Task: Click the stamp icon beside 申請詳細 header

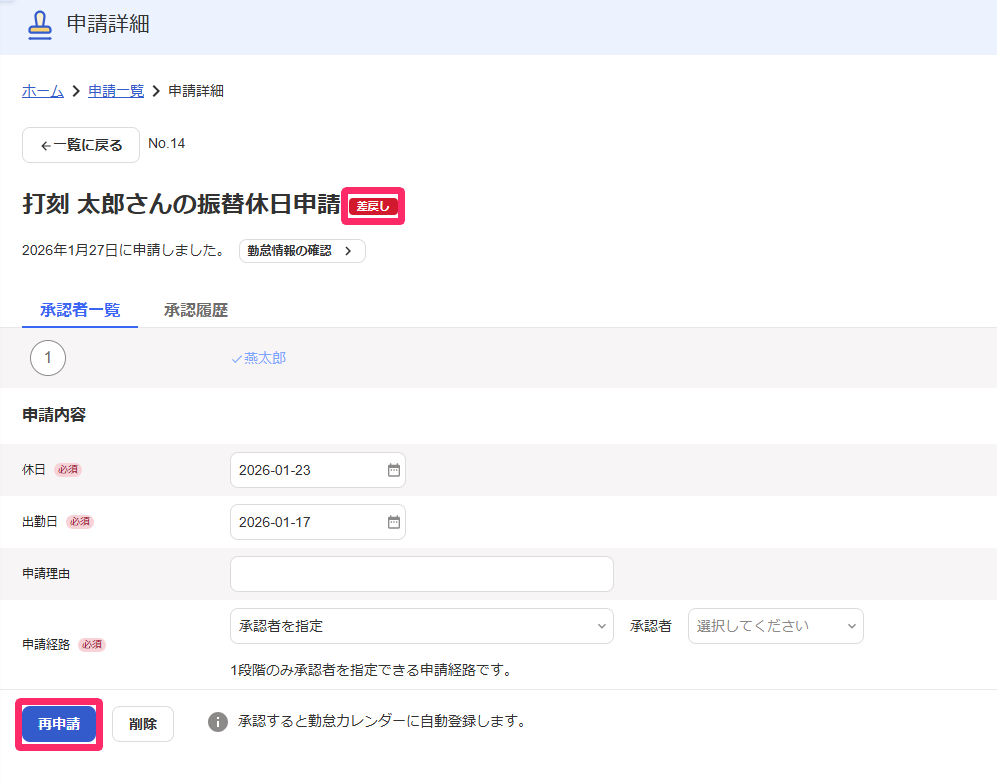Action: click(x=39, y=25)
